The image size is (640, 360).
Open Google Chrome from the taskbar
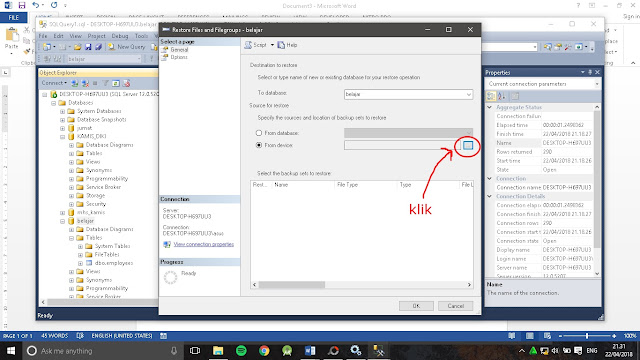click(x=264, y=351)
